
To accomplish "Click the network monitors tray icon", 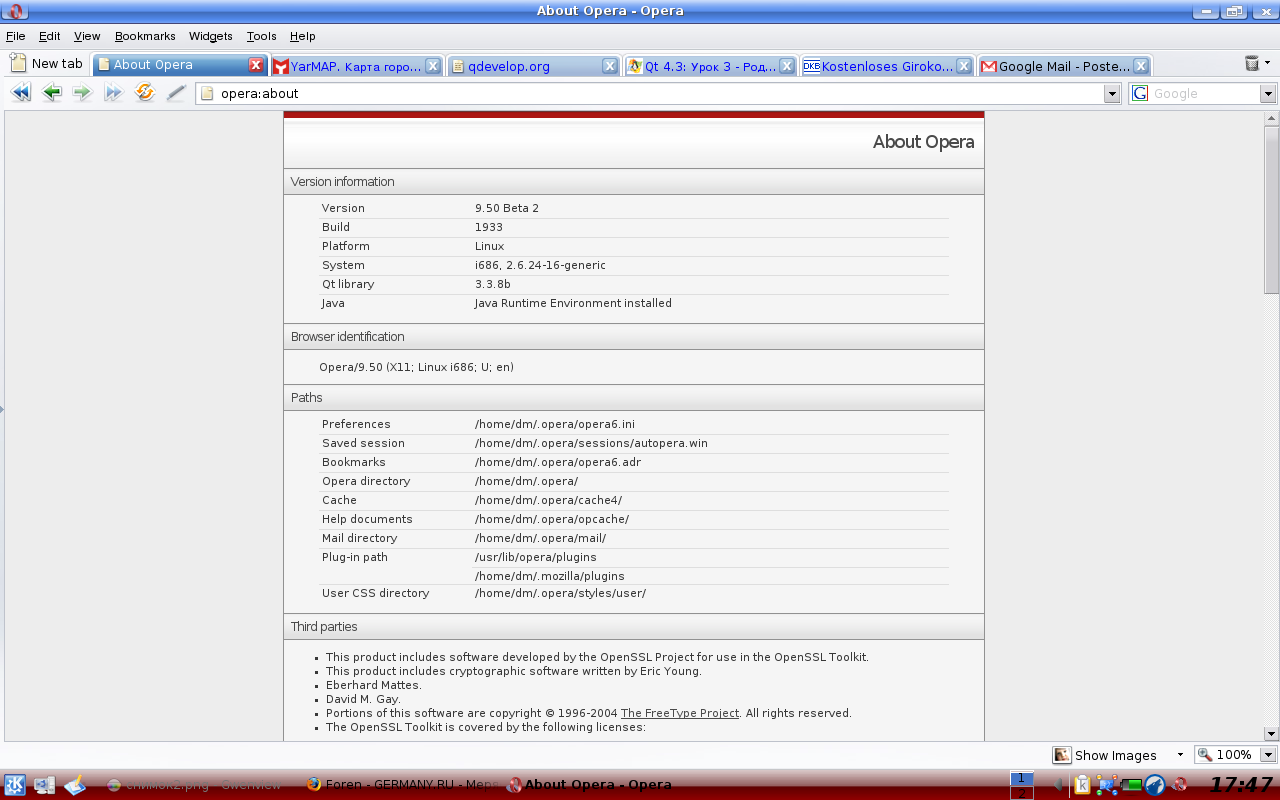I will click(x=1107, y=785).
